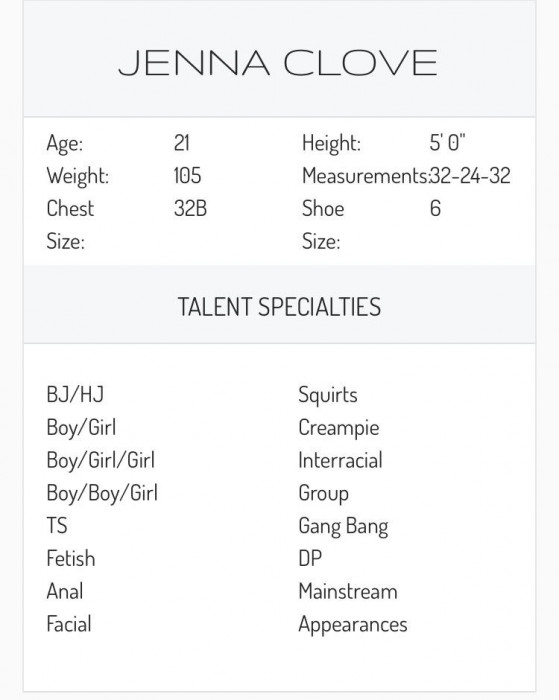Select the Interracial list entry
Screen dimensions: 559x700
click(x=341, y=460)
